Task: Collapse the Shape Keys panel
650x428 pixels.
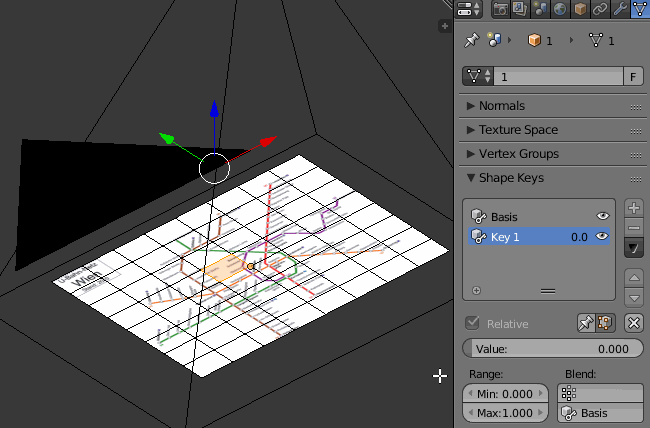Action: (x=511, y=178)
